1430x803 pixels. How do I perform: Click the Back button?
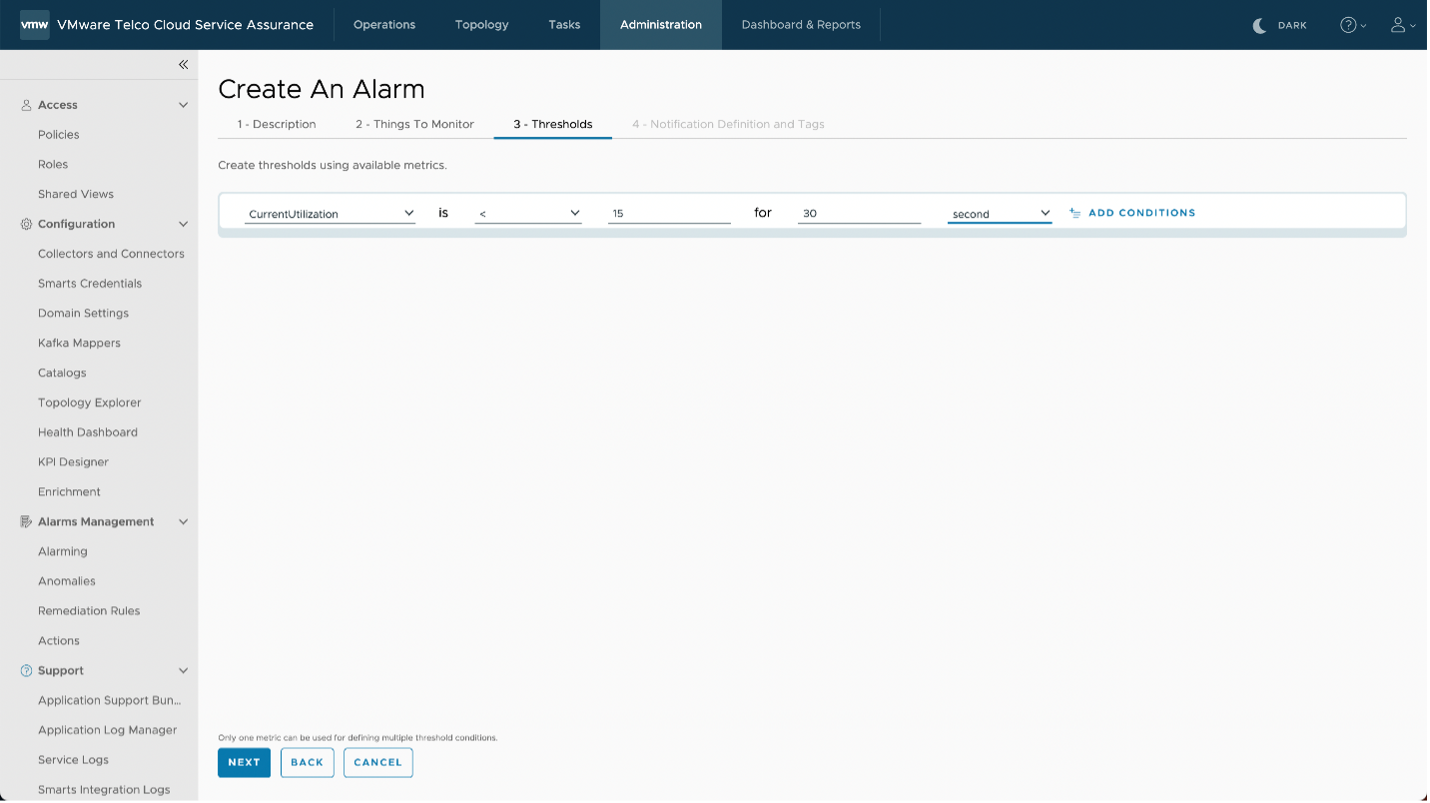pos(307,763)
